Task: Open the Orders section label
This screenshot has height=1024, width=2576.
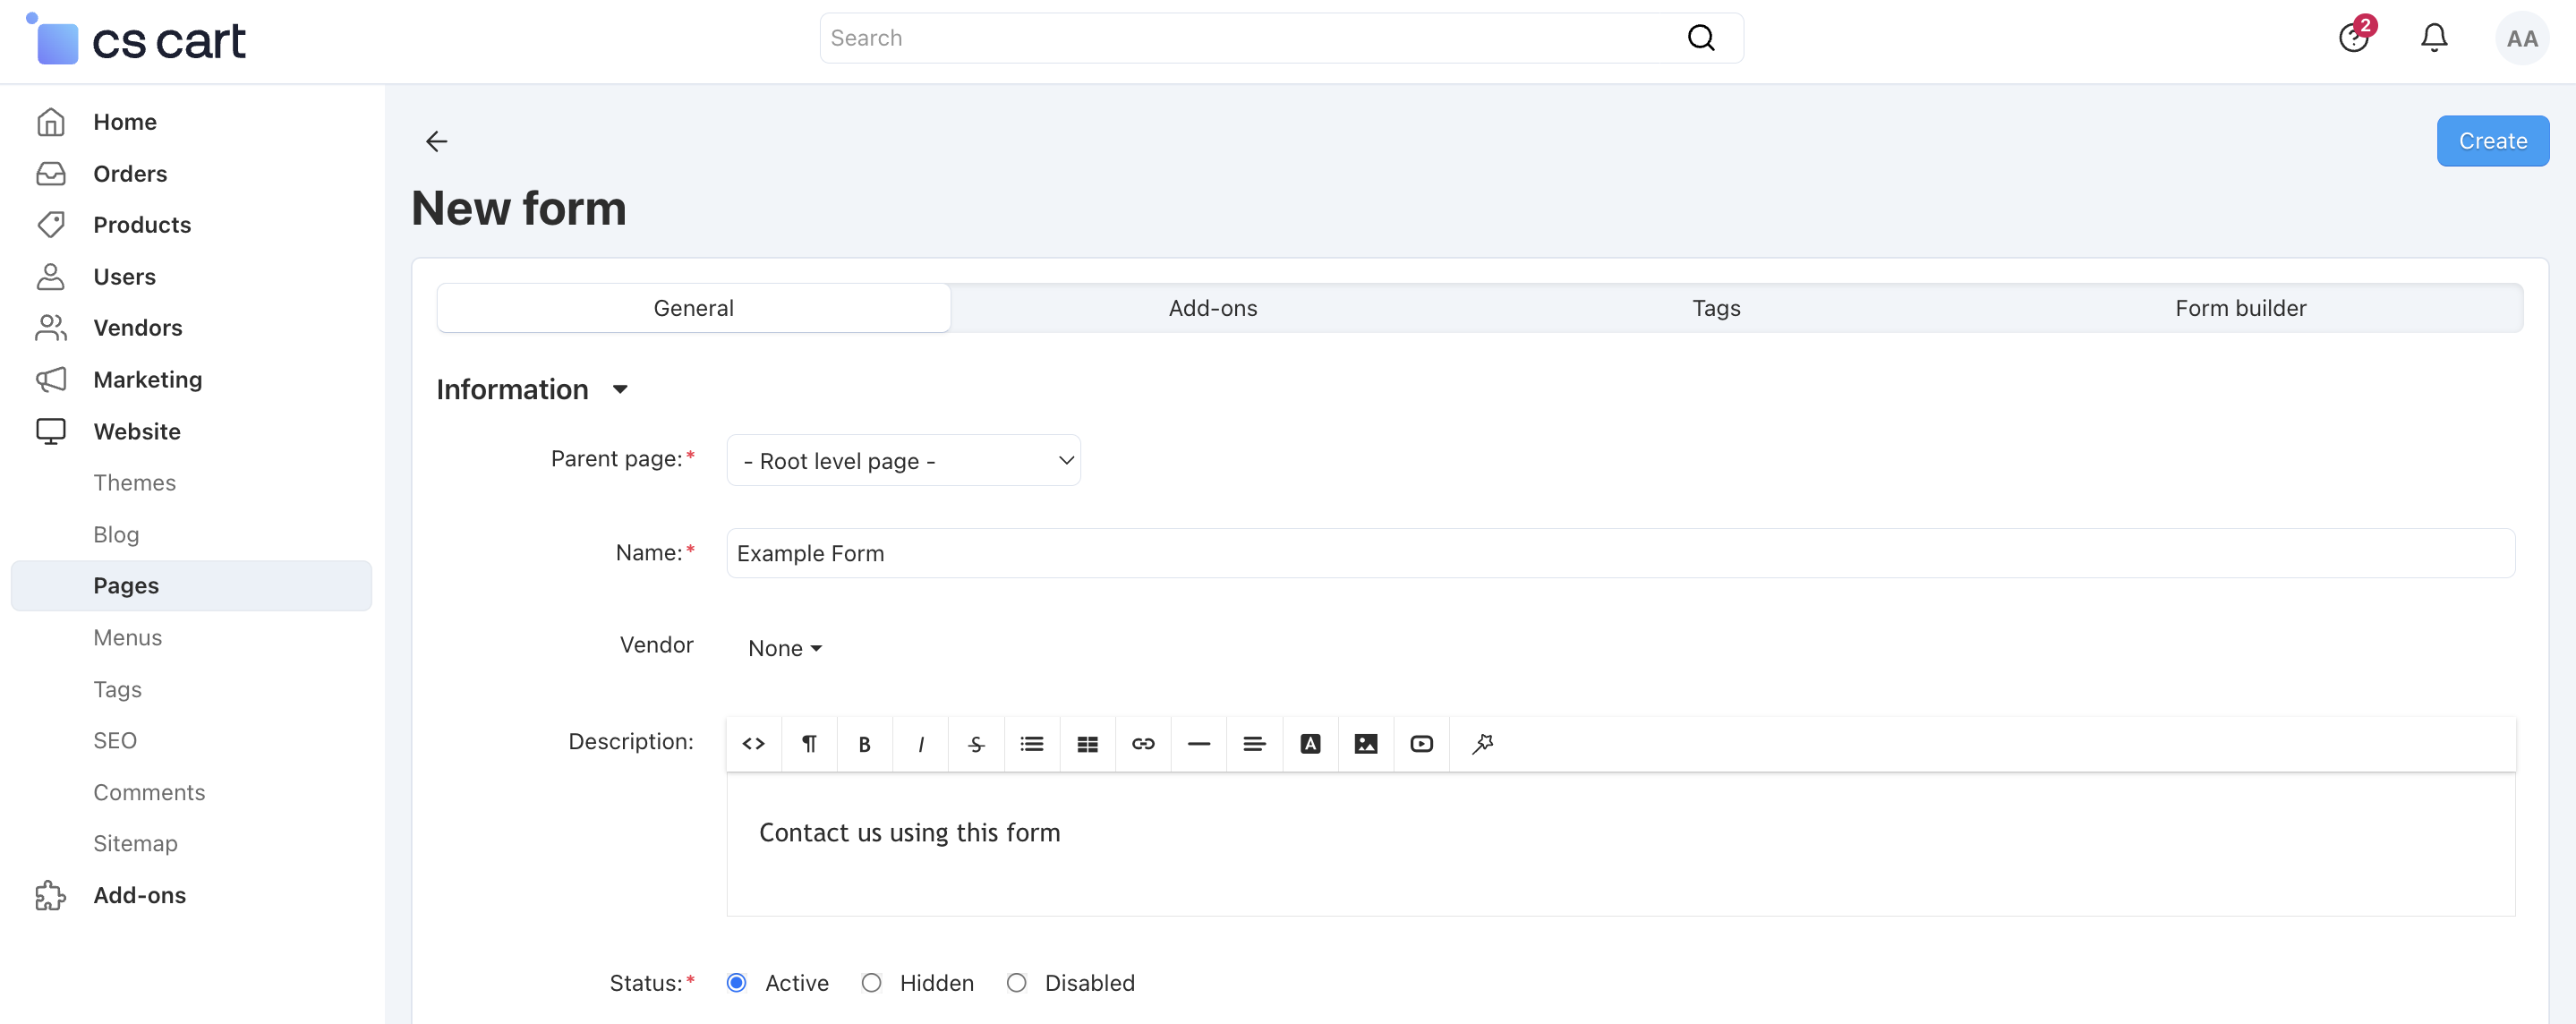Action: (x=130, y=174)
